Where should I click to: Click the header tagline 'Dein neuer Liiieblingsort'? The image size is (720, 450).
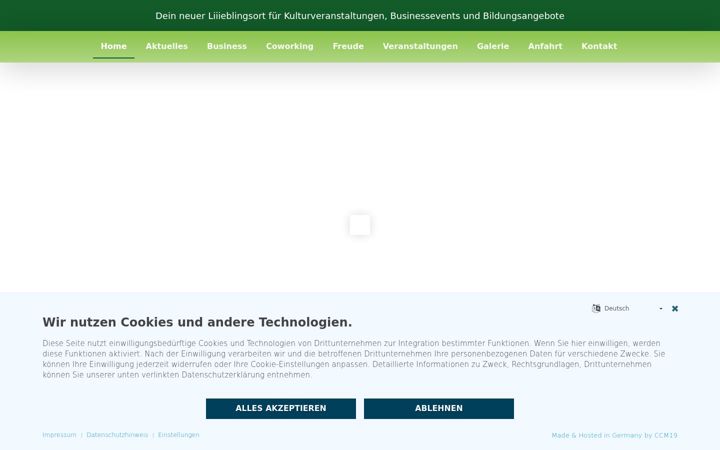[x=360, y=16]
